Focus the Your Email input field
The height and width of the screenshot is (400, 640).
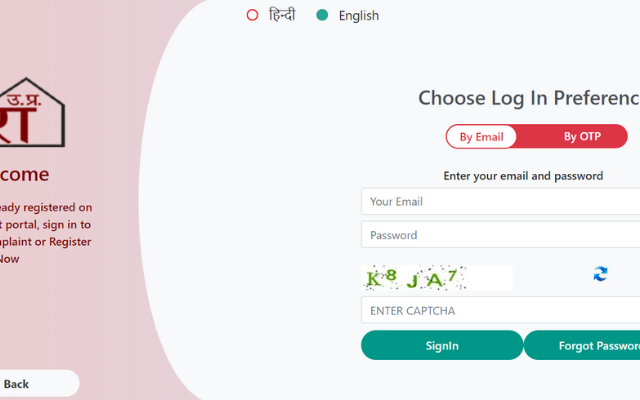pos(500,202)
